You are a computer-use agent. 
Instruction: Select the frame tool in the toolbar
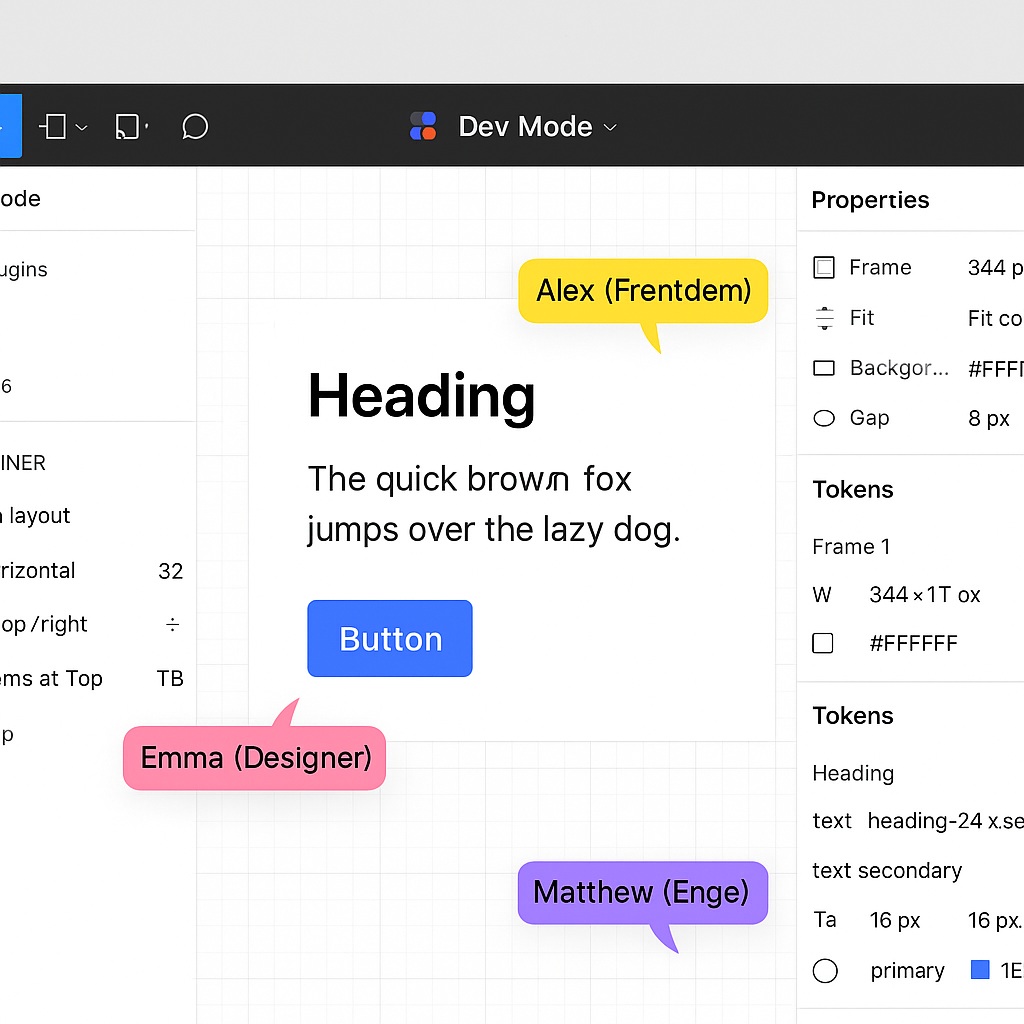pos(127,126)
